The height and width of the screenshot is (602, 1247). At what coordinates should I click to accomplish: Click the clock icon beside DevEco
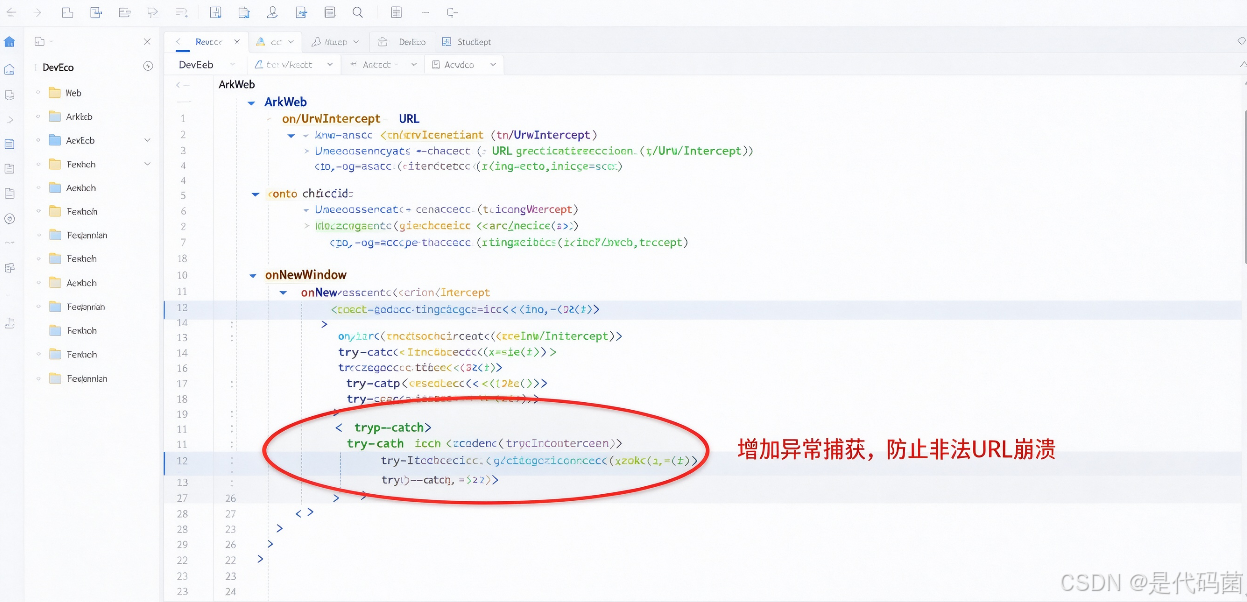pos(148,67)
